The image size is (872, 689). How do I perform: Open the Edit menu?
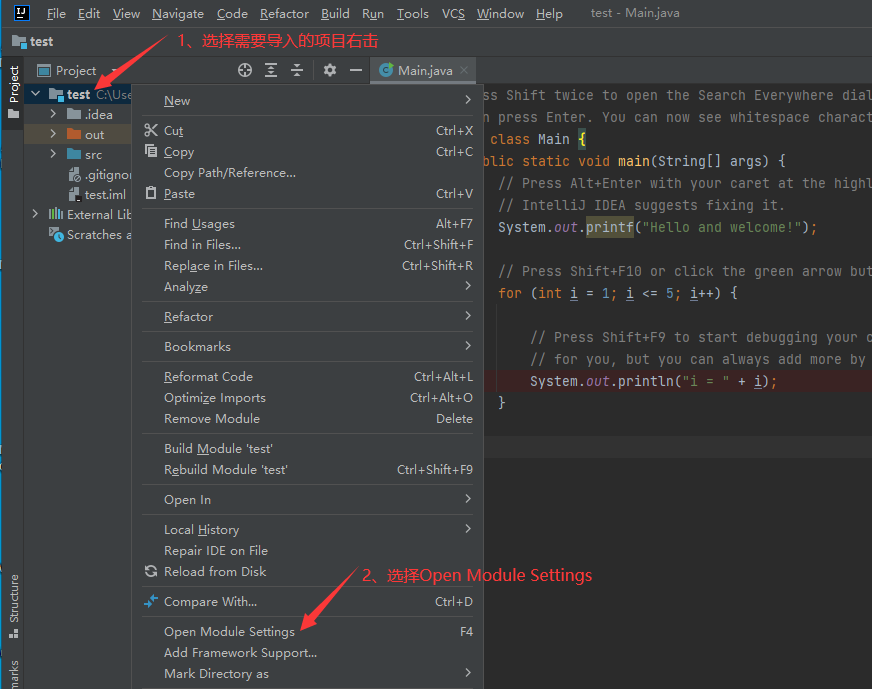tap(89, 13)
